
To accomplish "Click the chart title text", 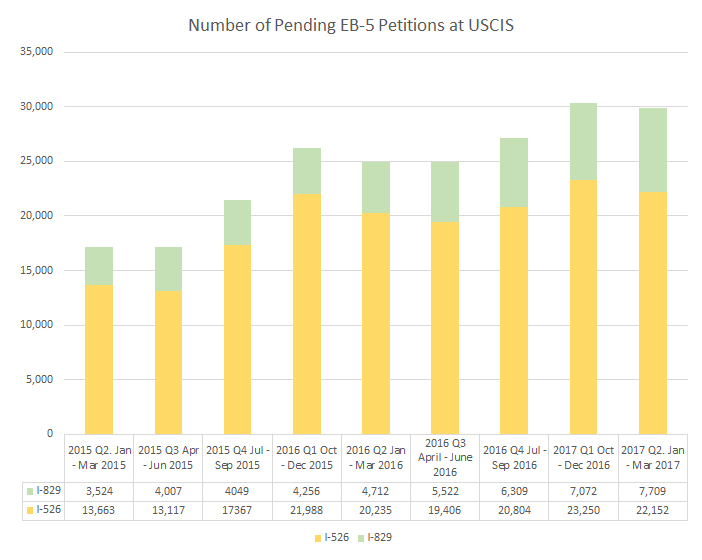I will 351,23.
